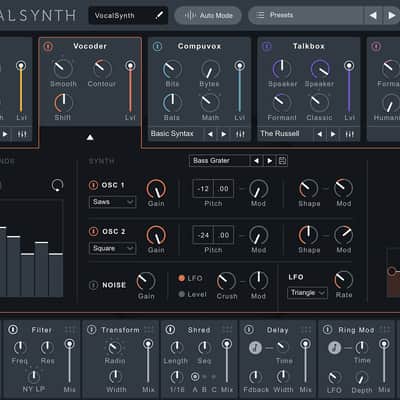The height and width of the screenshot is (400, 400).
Task: Select Shred pattern A button
Action: coord(195,377)
